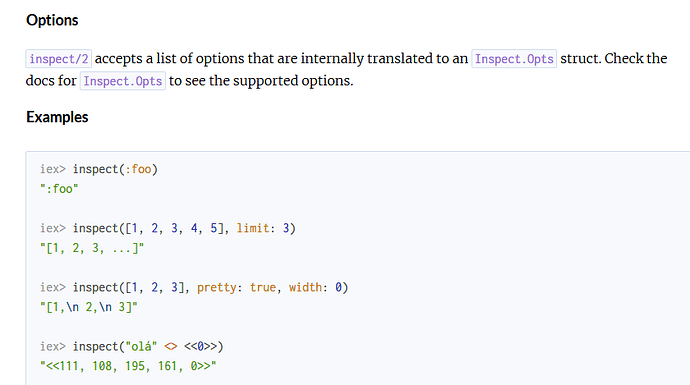The width and height of the screenshot is (690, 385).
Task: Click the pretty: true inspect code line
Action: 194,287
